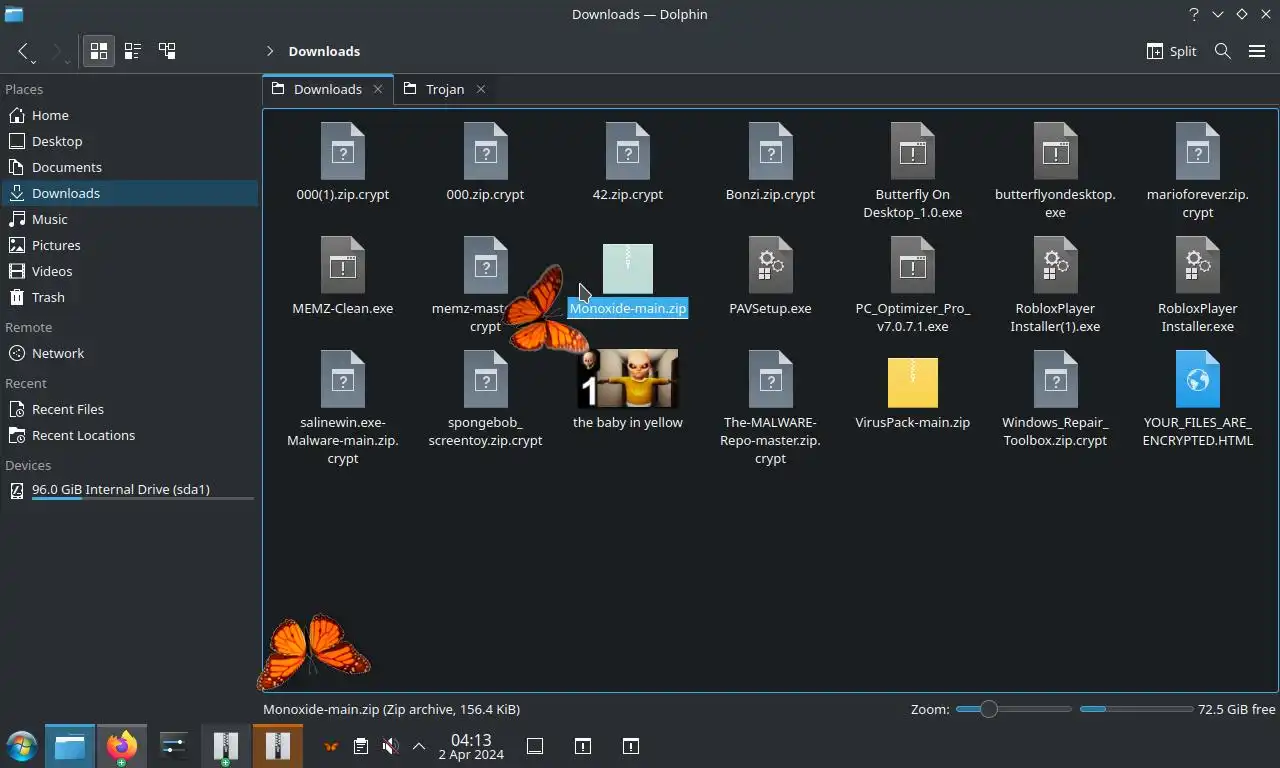Click the Monoxide-main.zip filename label
Image resolution: width=1280 pixels, height=768 pixels.
(628, 308)
